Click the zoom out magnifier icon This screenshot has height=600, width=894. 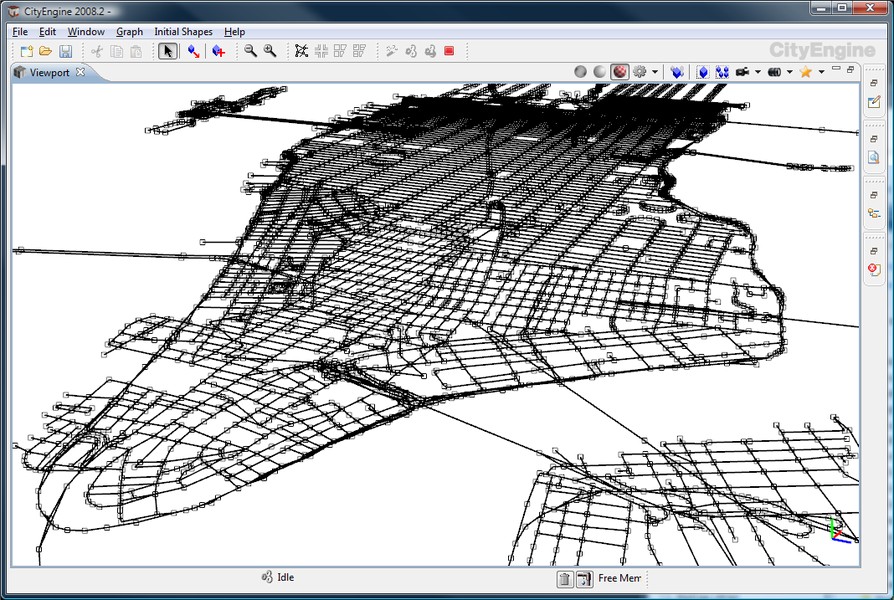point(251,51)
